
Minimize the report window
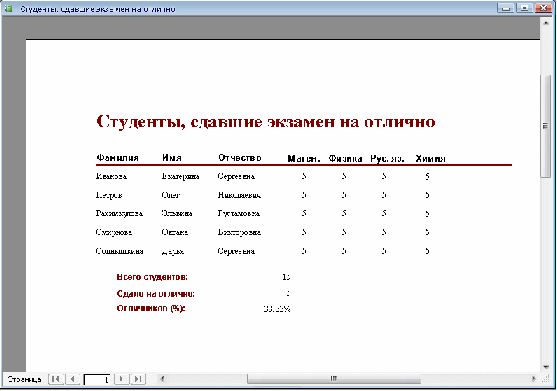tap(505, 8)
